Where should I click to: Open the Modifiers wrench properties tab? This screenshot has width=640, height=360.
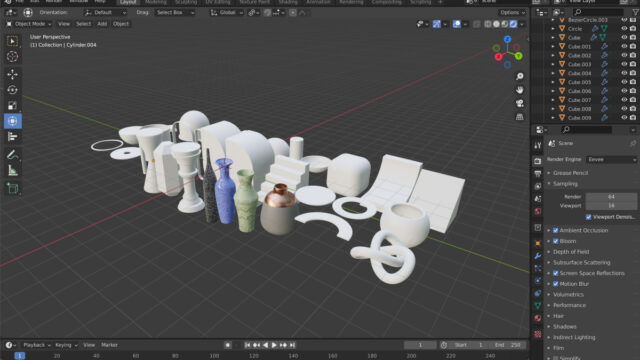tap(538, 256)
